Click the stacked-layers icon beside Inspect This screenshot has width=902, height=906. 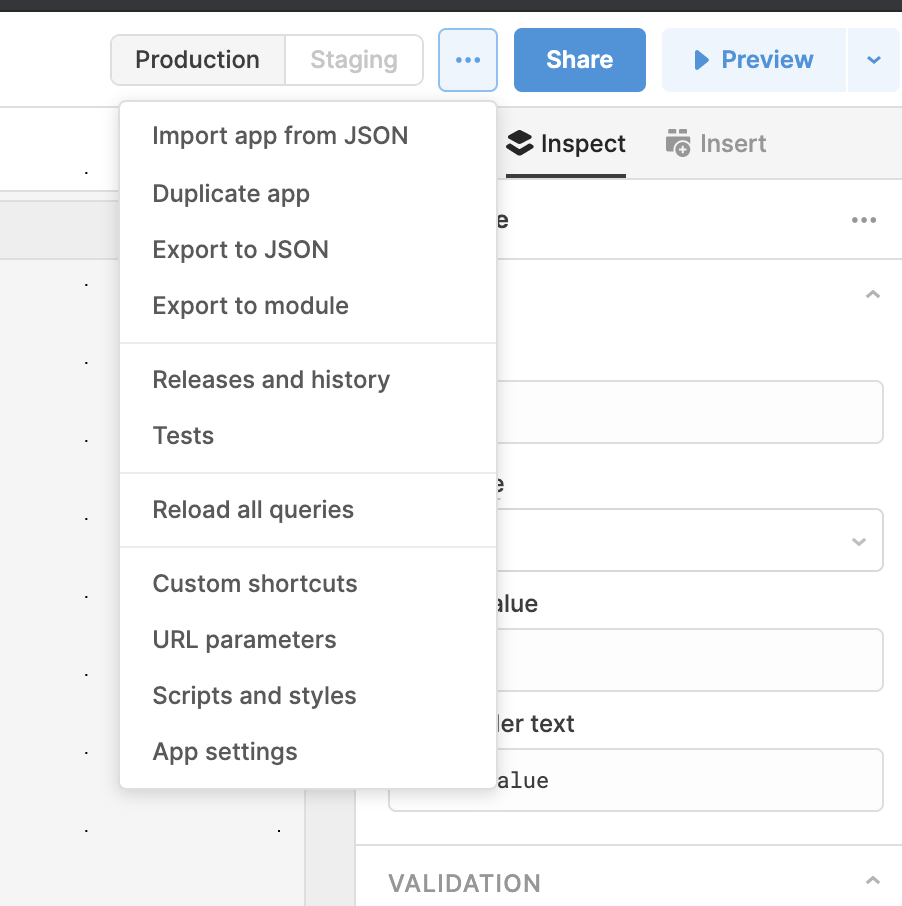519,143
